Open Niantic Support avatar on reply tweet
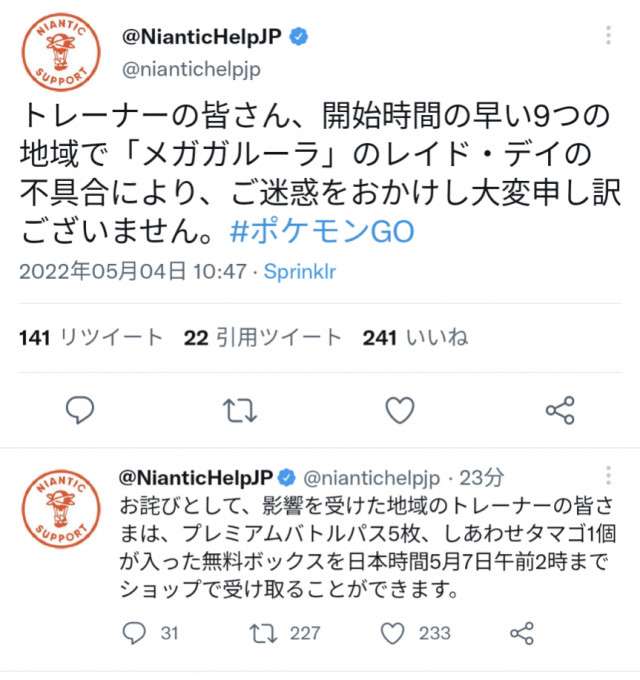Screen dimensions: 640x680 (x=61, y=510)
